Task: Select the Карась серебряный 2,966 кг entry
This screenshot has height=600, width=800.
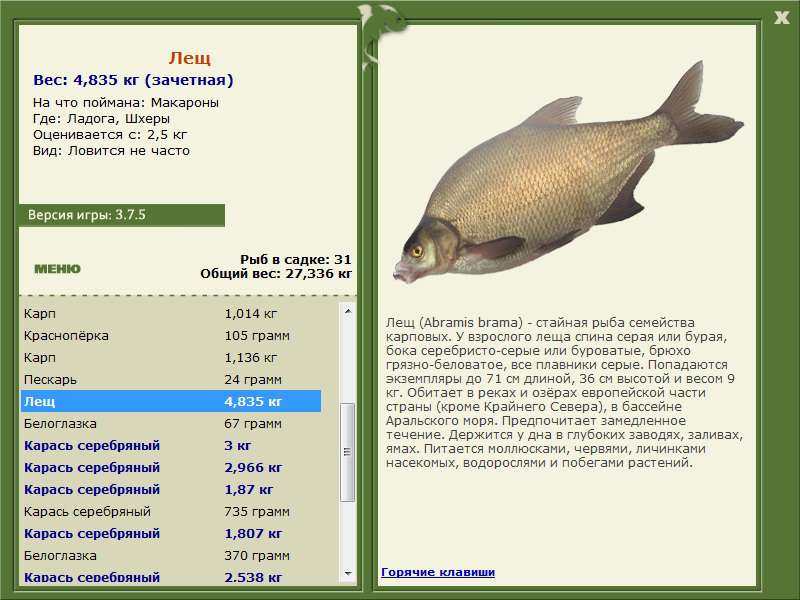Action: 171,467
